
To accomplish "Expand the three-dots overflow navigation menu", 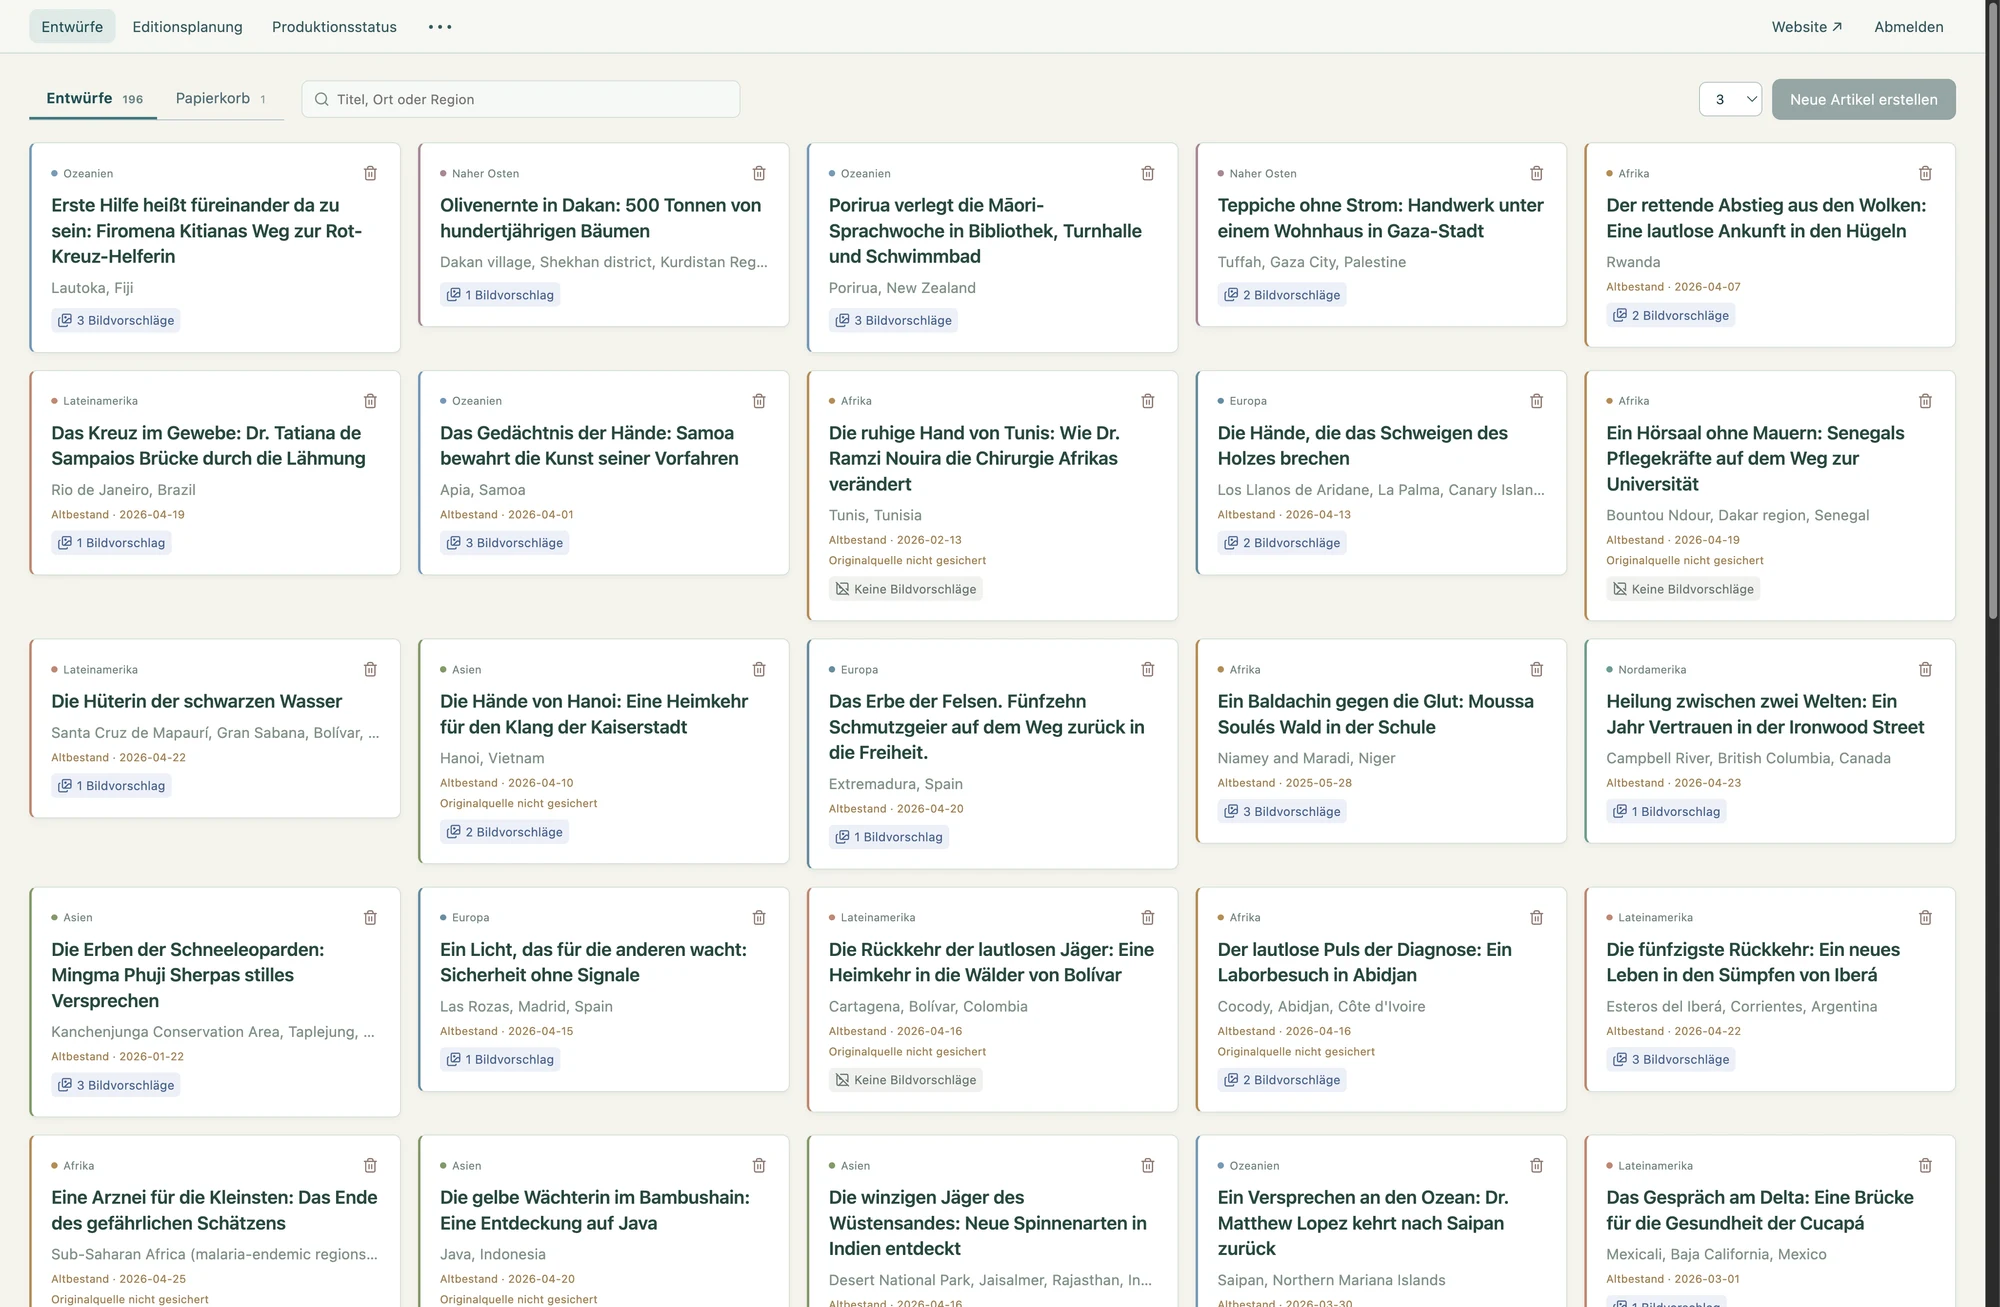I will (x=440, y=27).
